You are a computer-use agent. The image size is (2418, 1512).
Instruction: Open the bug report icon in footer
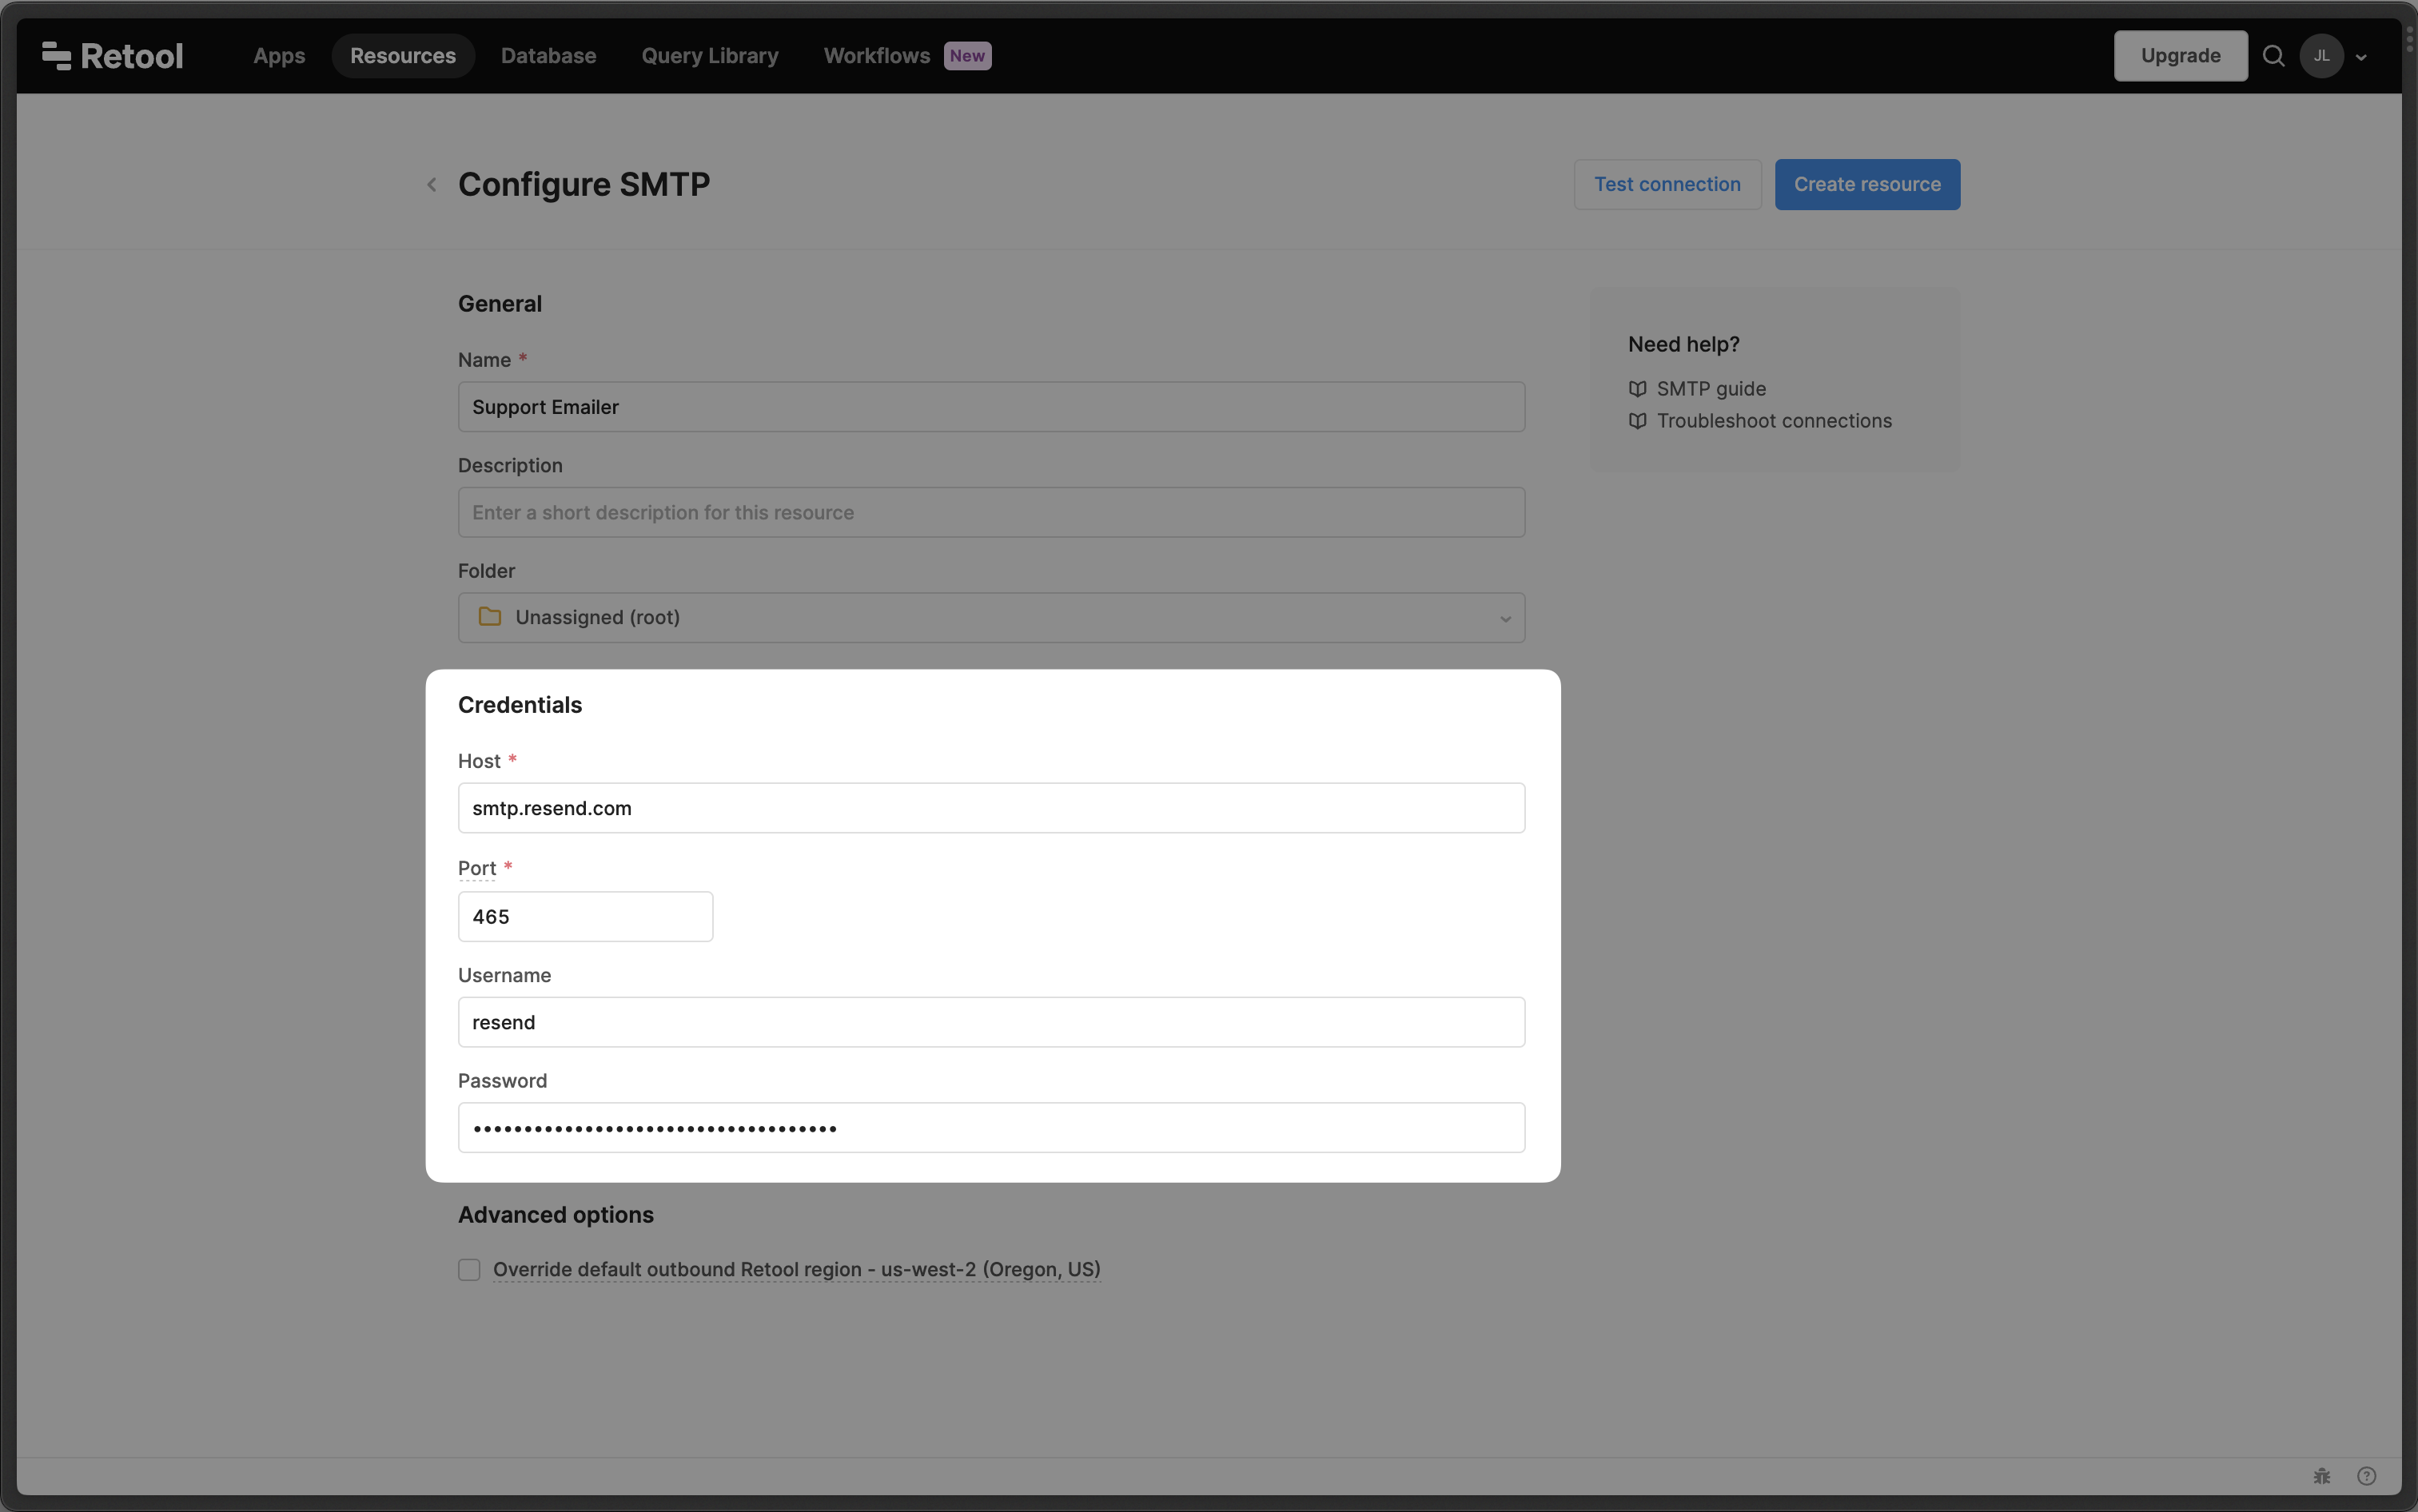(2322, 1476)
